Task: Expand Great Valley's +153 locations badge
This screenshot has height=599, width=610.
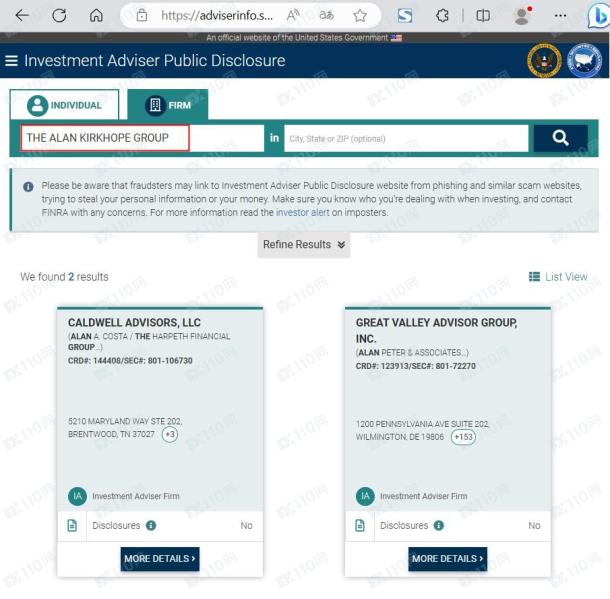Action: pyautogui.click(x=463, y=437)
